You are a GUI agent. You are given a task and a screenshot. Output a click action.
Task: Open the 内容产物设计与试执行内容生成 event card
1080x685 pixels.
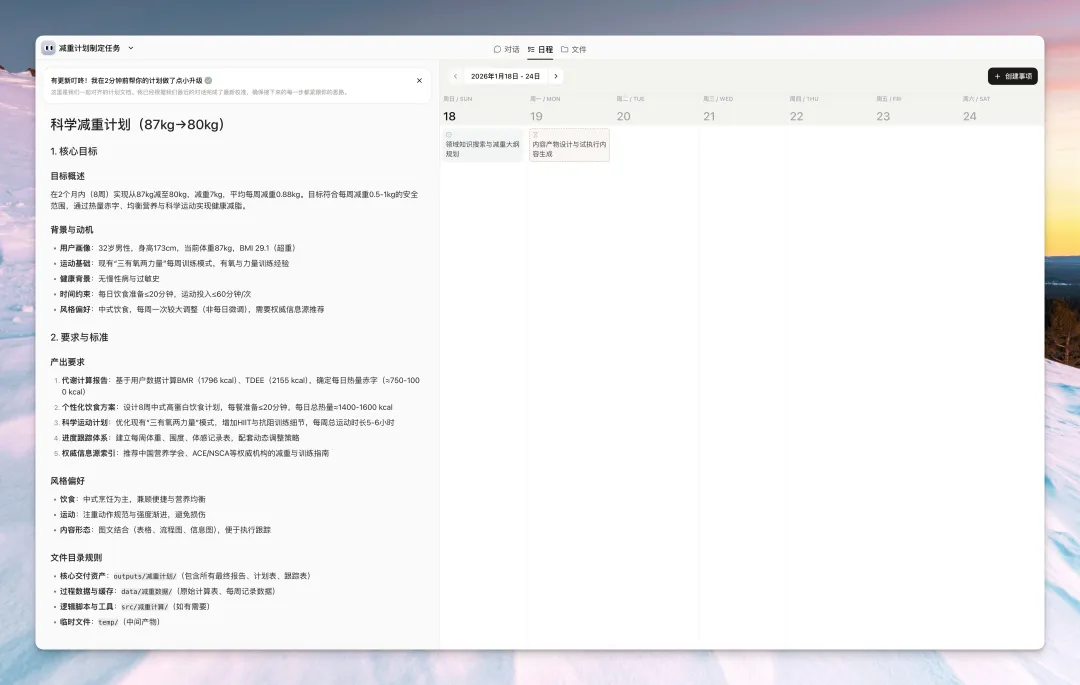569,149
